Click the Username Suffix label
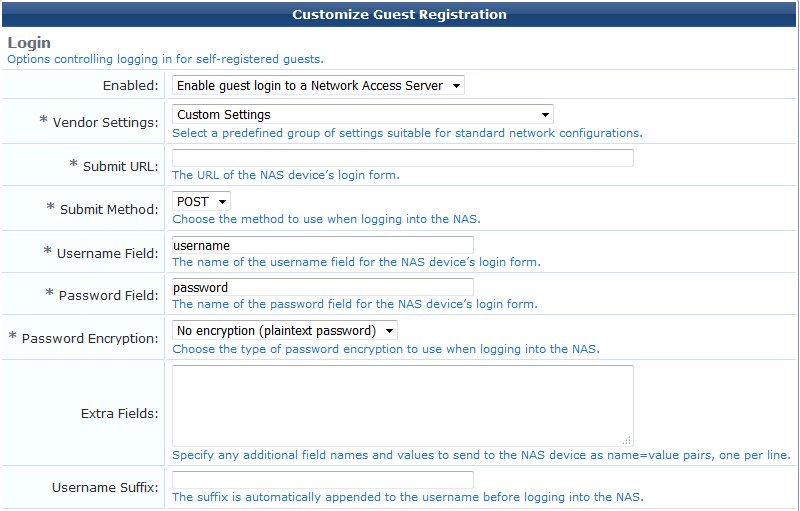 [105, 488]
